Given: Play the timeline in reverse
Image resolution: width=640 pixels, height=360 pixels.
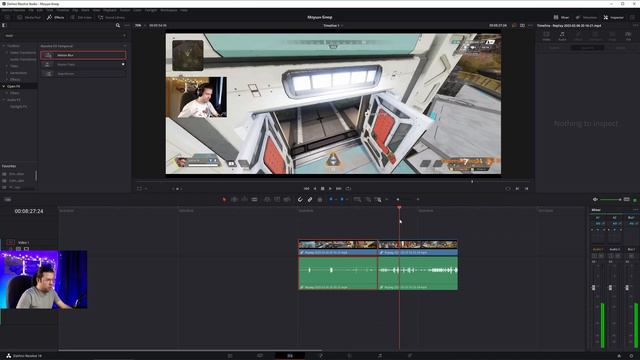Looking at the screenshot, I should (x=315, y=189).
